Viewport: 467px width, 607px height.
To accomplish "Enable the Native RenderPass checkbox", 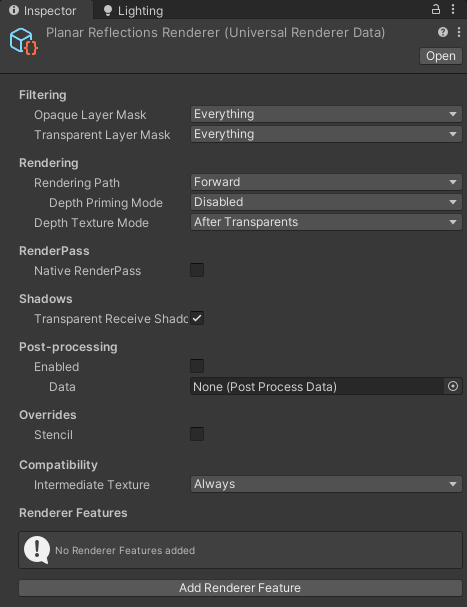I will point(197,270).
